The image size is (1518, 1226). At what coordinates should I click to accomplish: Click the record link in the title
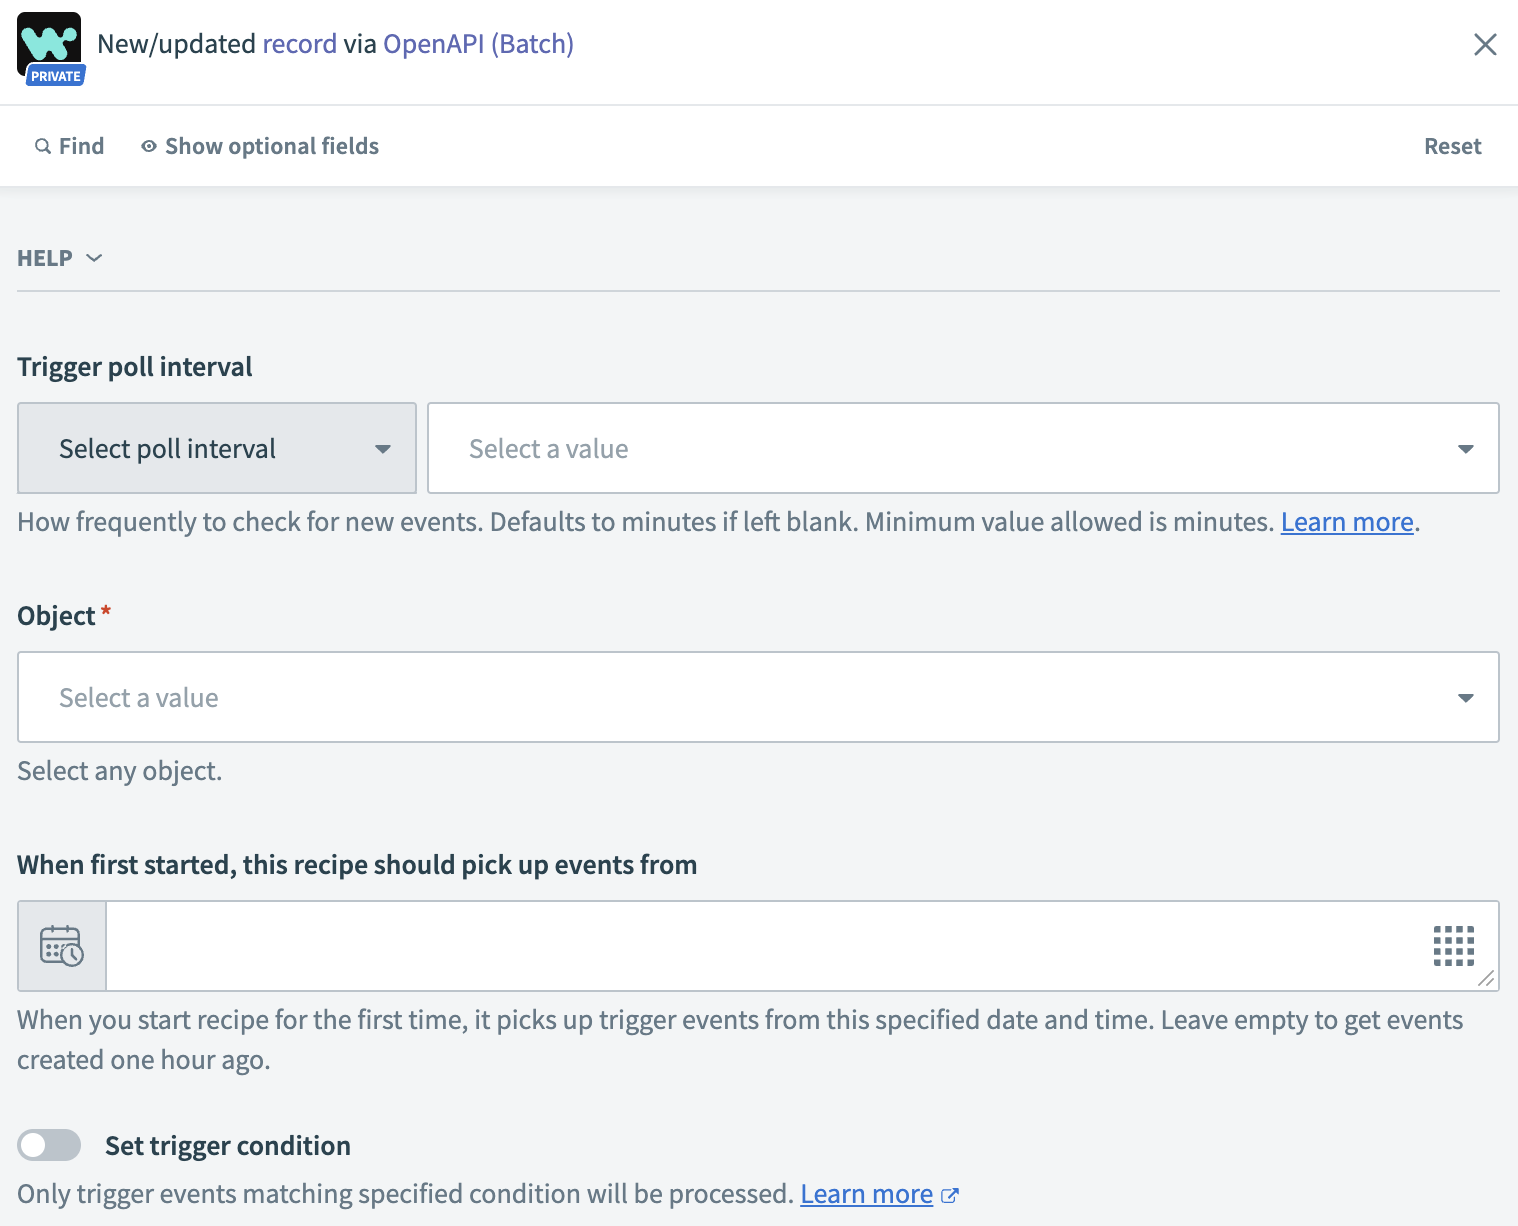click(299, 44)
